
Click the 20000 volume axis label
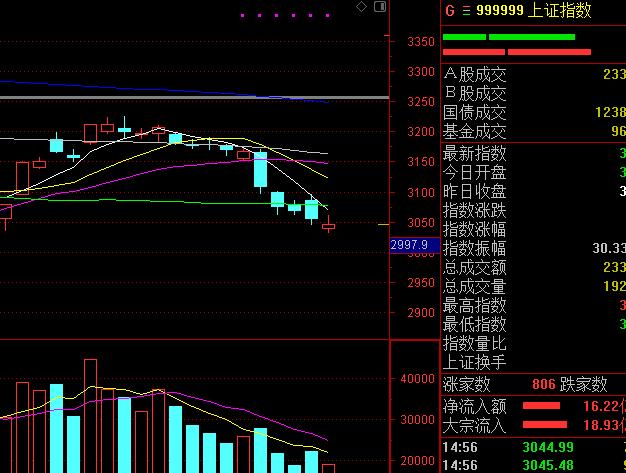418,461
